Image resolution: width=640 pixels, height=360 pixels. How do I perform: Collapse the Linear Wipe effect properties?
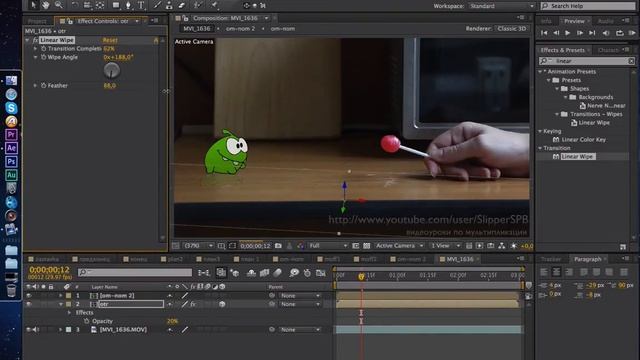(28, 40)
